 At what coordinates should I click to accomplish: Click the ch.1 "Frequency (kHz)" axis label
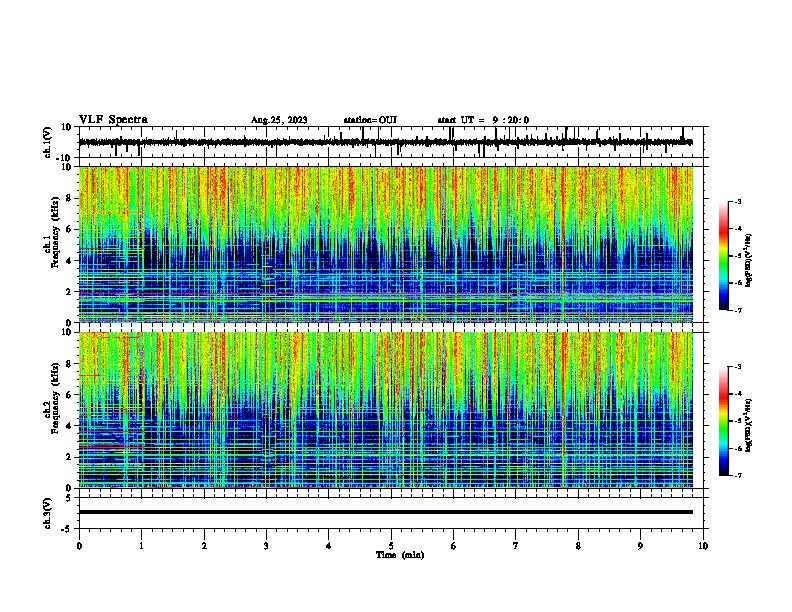(55, 232)
